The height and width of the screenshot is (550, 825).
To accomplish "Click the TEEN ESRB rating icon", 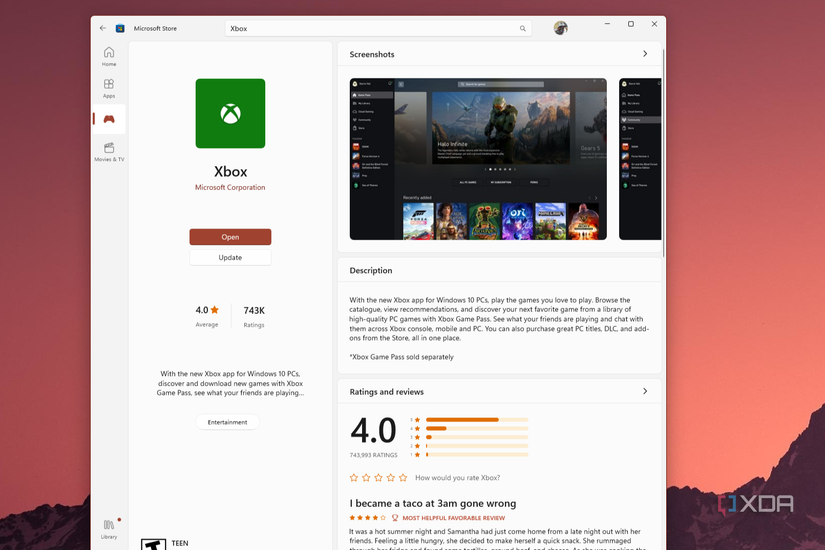I will (x=153, y=544).
